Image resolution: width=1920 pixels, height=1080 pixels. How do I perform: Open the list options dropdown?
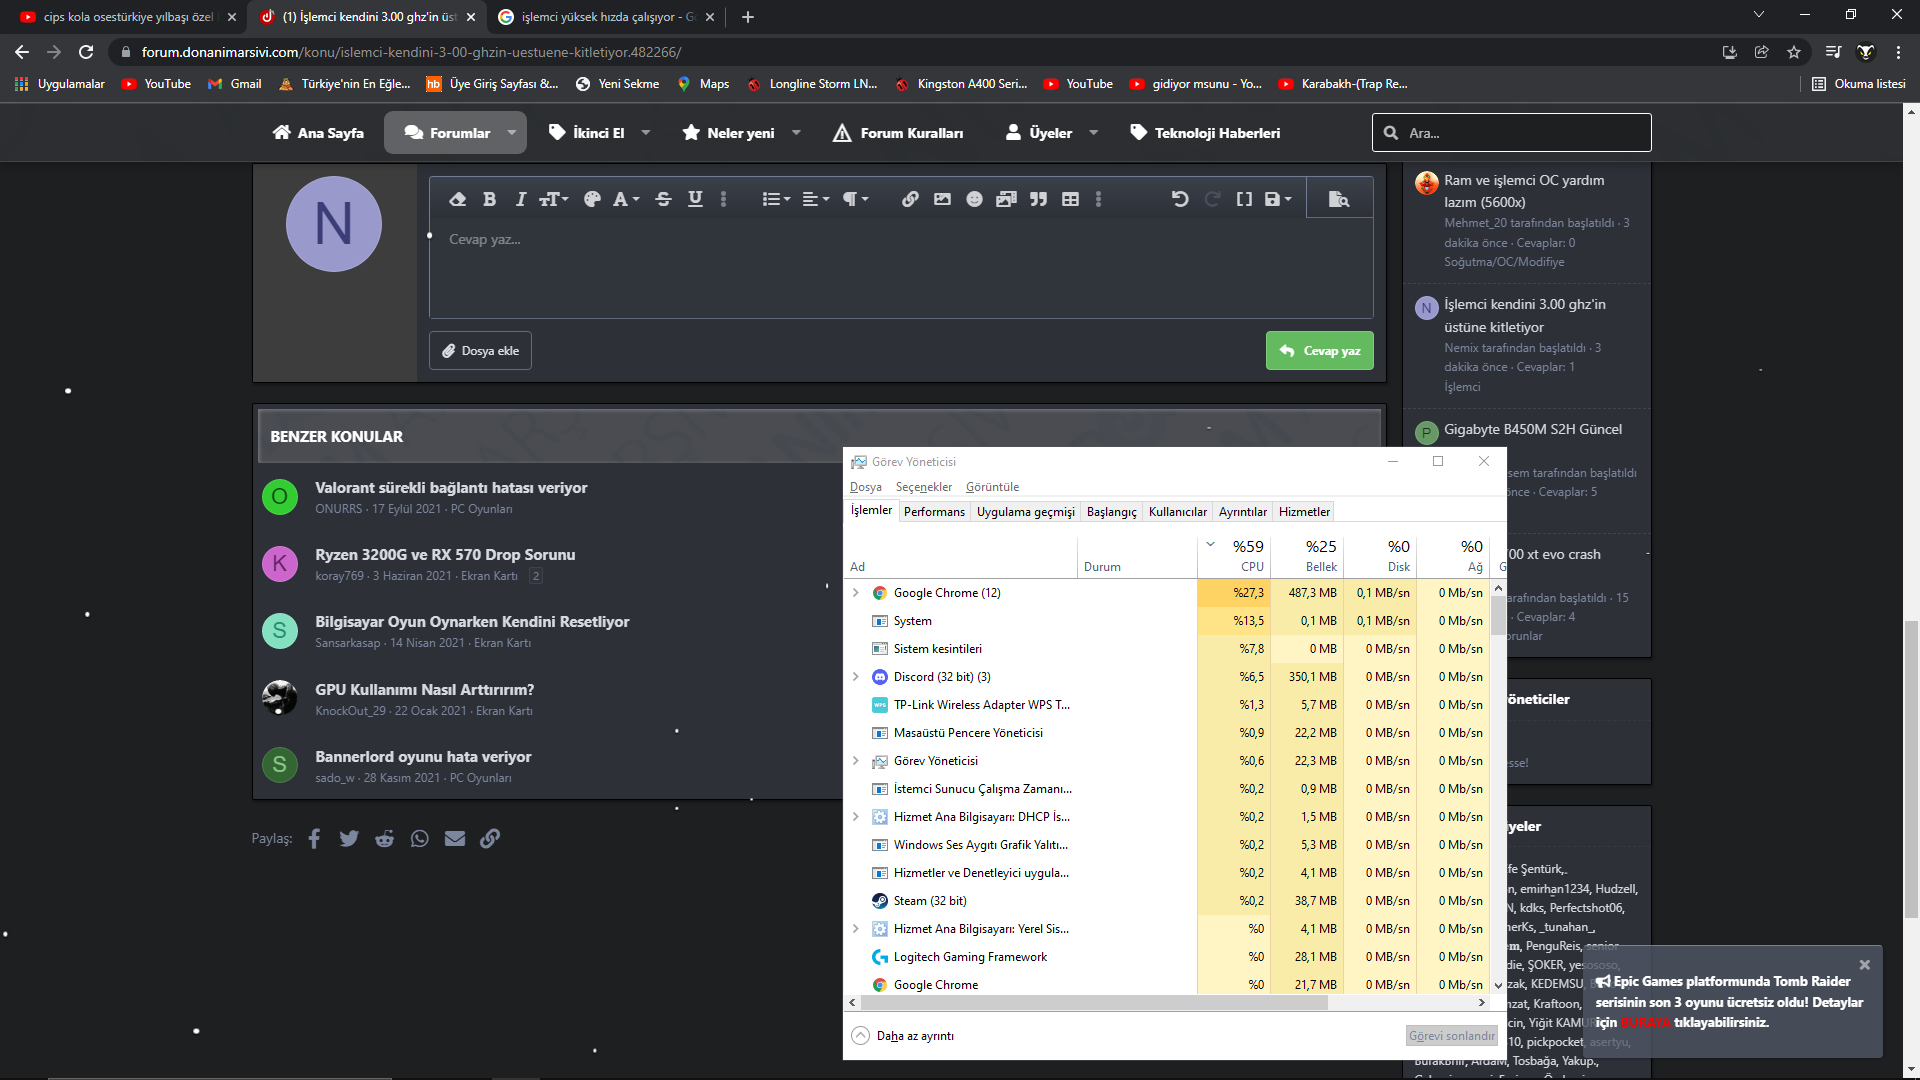[x=776, y=199]
